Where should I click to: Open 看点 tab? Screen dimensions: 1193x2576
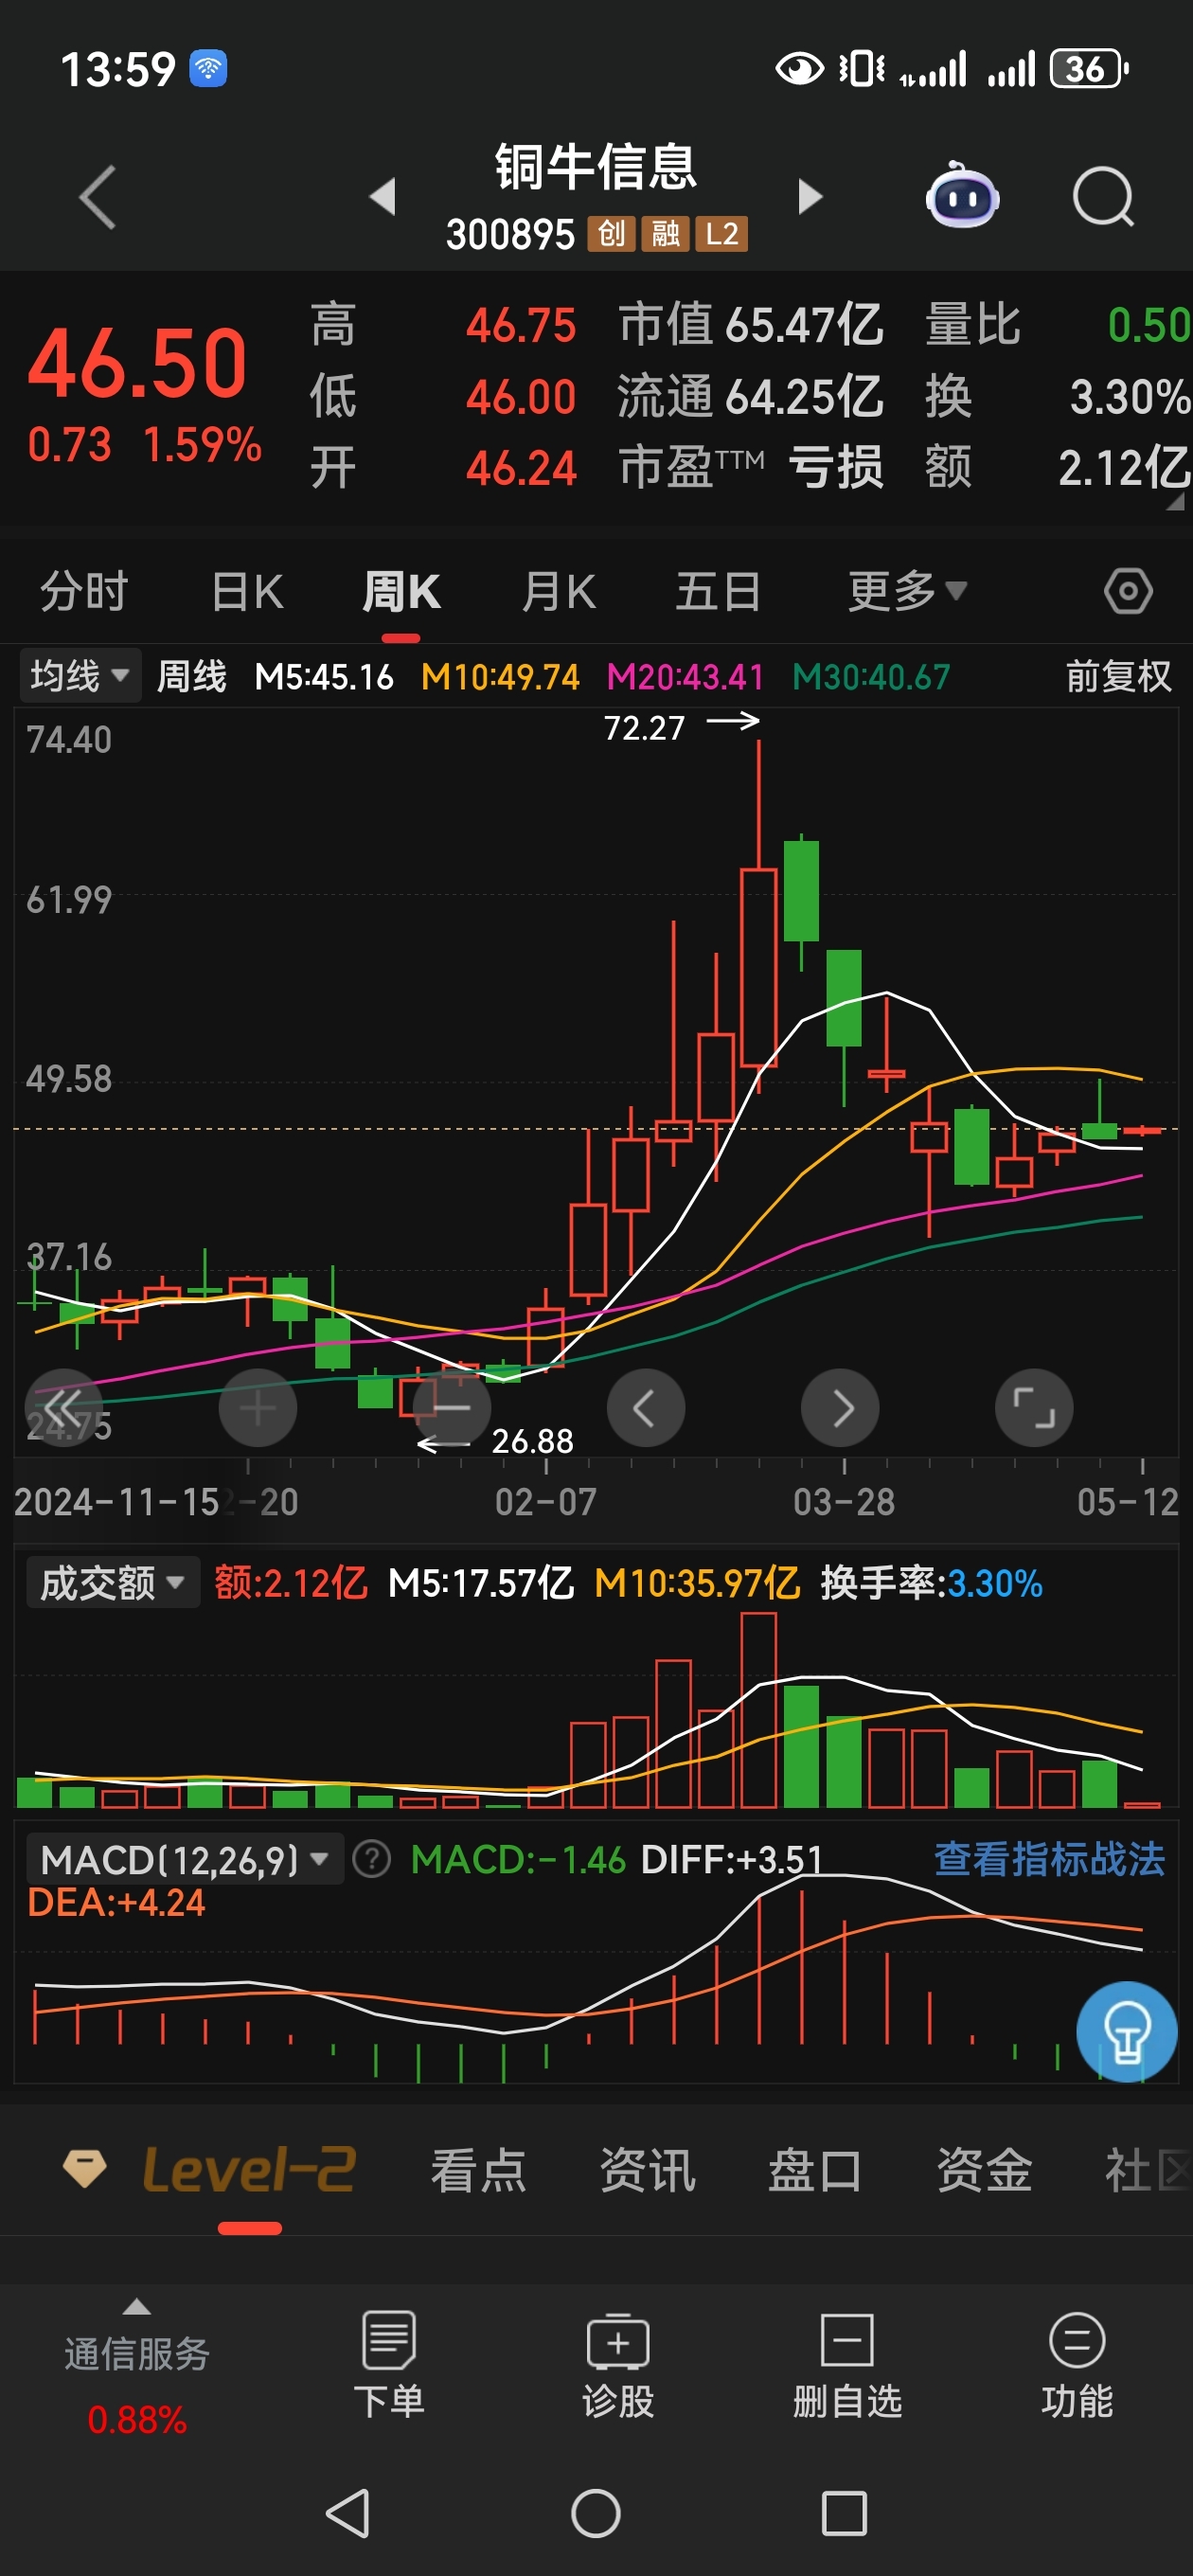tap(478, 2171)
